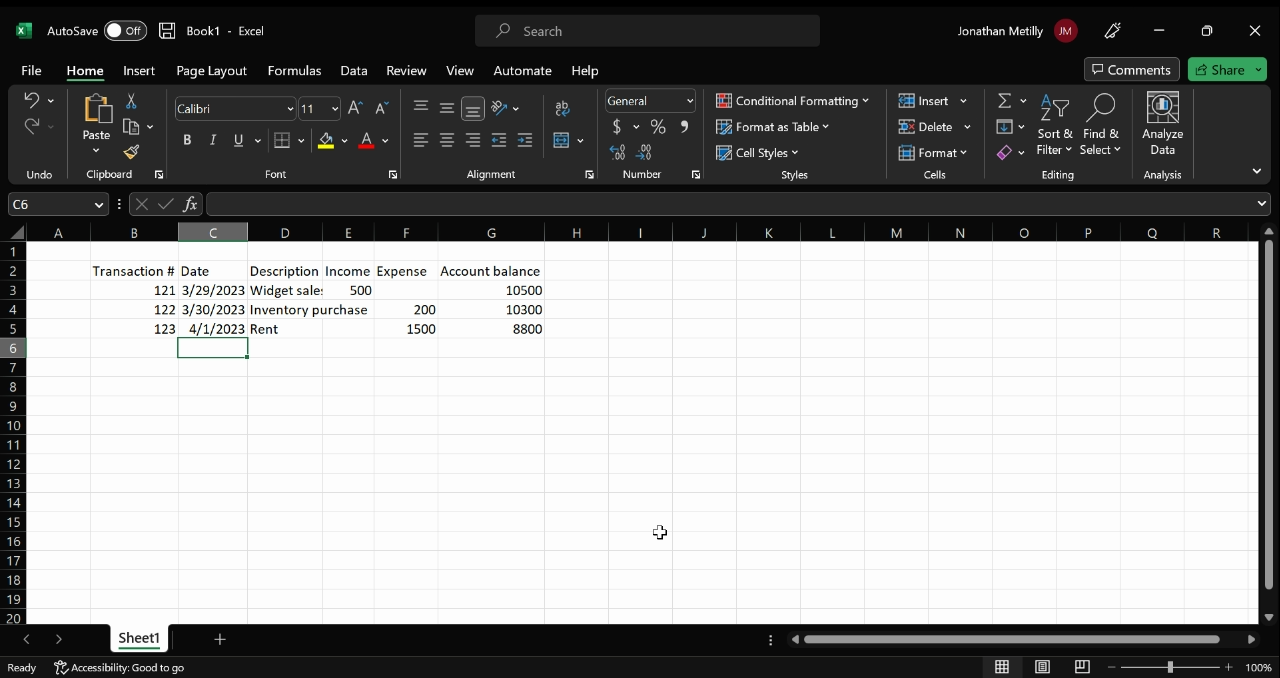
Task: Expand the Calibri font dropdown
Action: pyautogui.click(x=290, y=108)
